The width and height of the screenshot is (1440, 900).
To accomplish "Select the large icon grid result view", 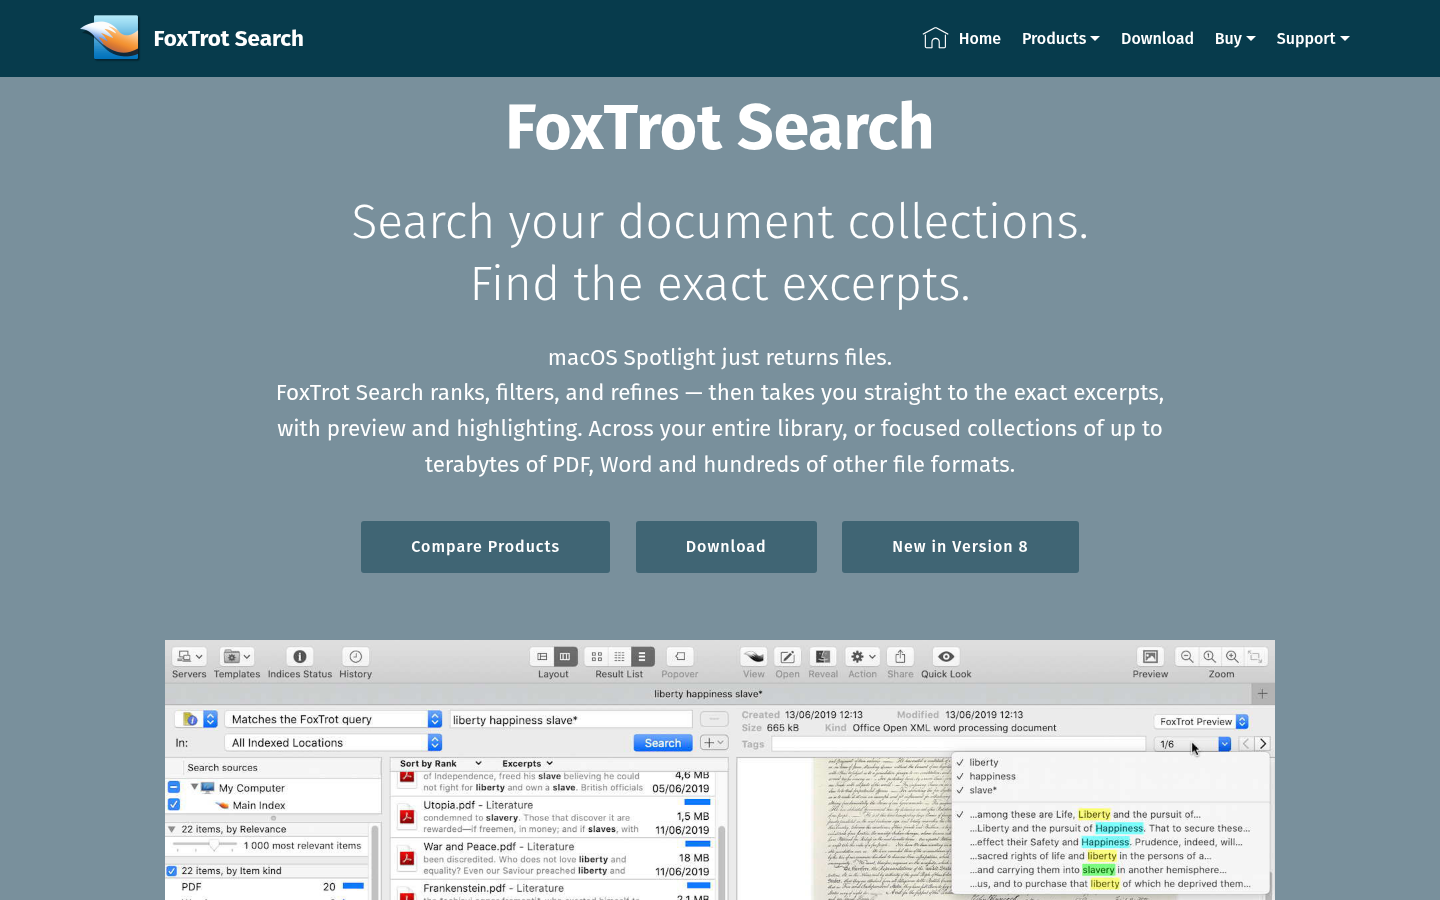I will pos(597,657).
